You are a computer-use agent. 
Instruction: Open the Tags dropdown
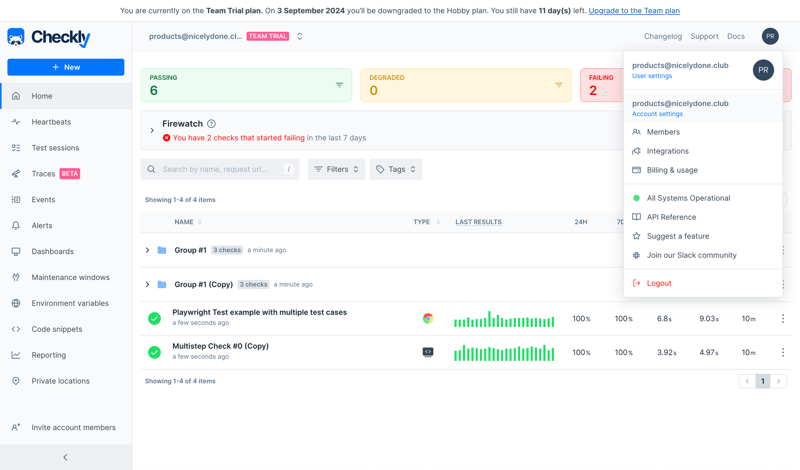[396, 169]
